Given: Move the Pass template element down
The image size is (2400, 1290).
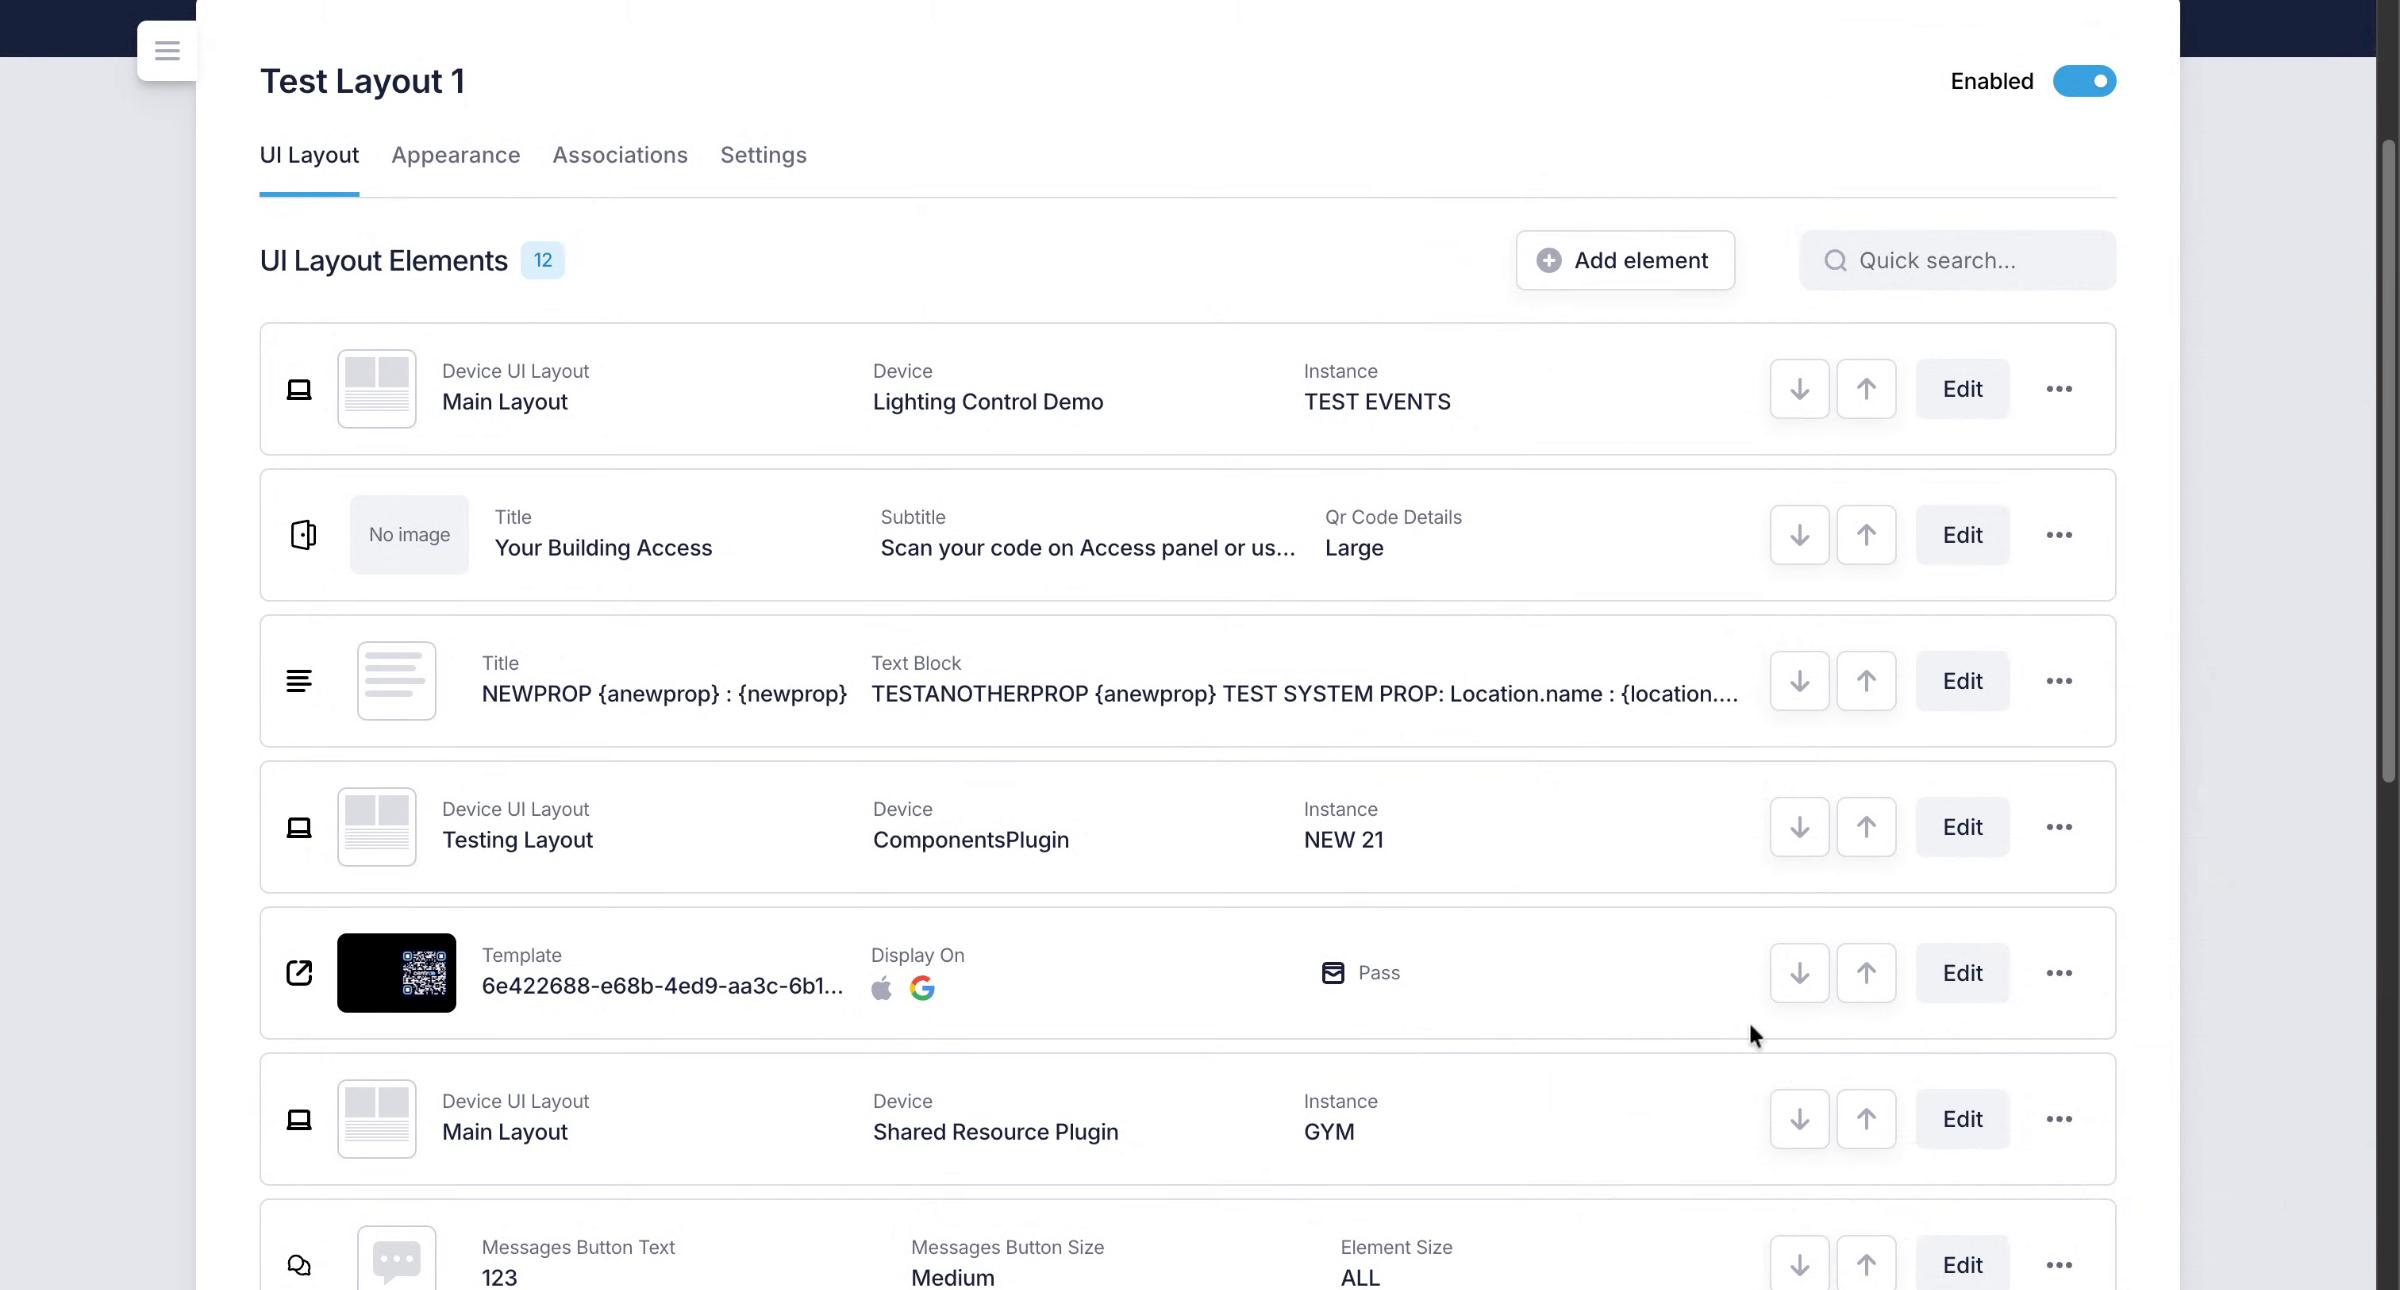Looking at the screenshot, I should (x=1799, y=973).
